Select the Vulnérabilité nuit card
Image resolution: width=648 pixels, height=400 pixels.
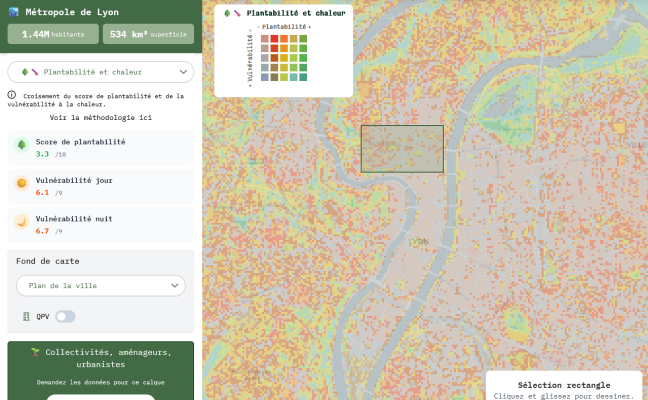(x=100, y=223)
